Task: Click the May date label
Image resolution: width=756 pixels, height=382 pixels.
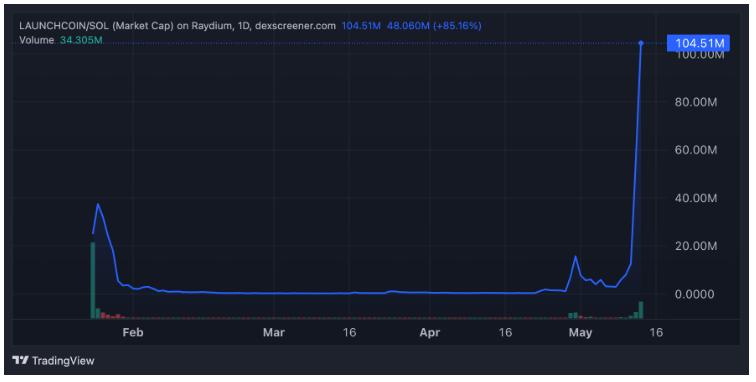Action: (x=580, y=332)
